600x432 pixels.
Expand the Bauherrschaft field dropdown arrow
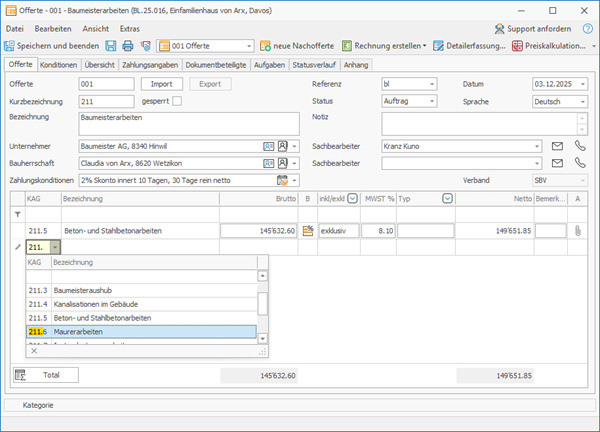coord(294,164)
